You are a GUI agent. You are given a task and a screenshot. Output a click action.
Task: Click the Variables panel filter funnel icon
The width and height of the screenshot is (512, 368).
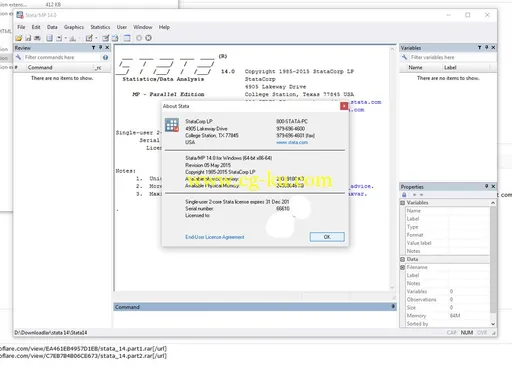[x=479, y=48]
